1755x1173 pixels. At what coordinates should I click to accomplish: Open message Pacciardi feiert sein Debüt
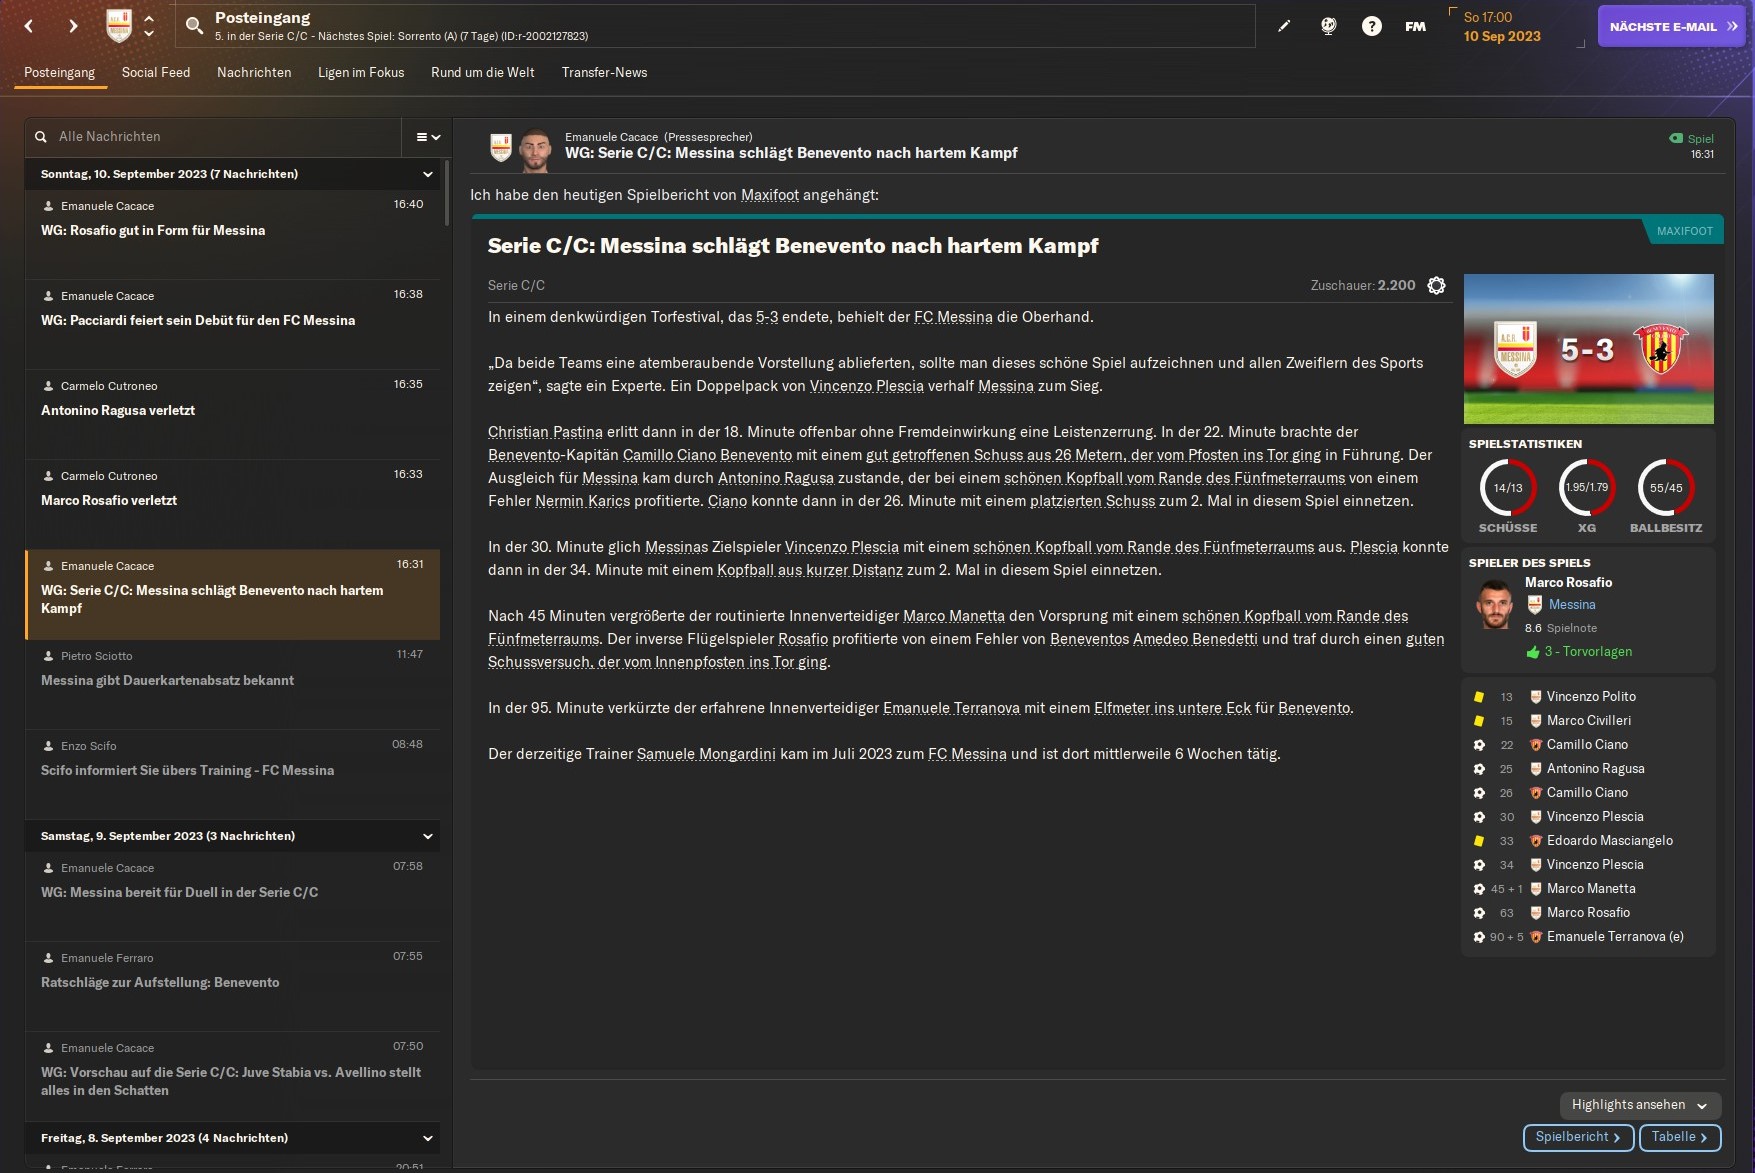pos(232,325)
